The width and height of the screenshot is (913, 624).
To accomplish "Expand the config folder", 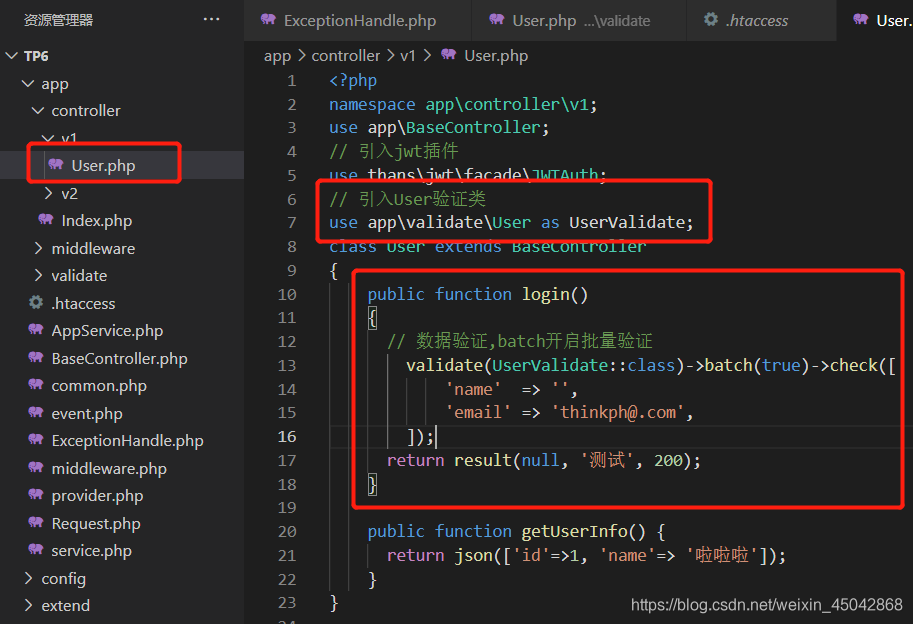I will click(28, 579).
